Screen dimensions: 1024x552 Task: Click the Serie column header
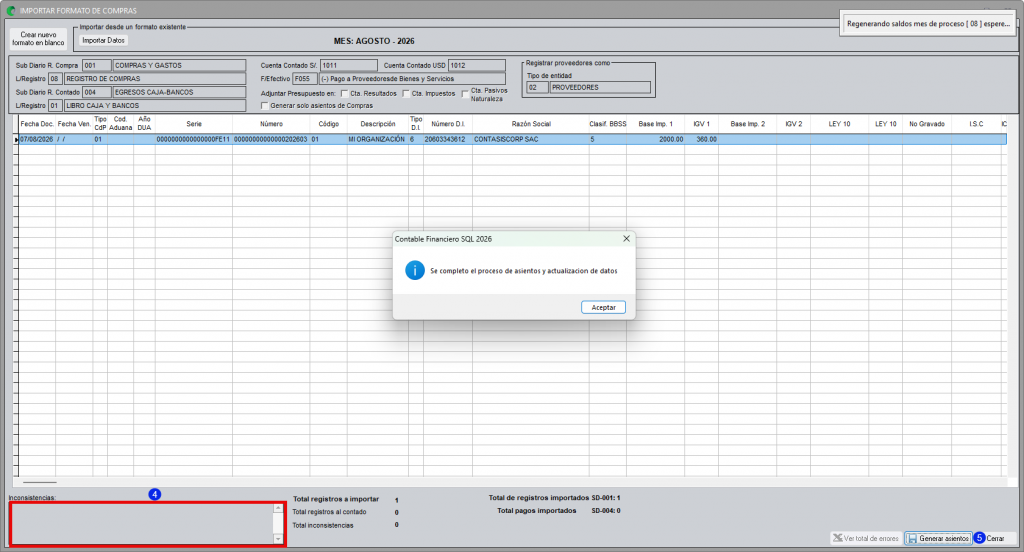click(194, 123)
